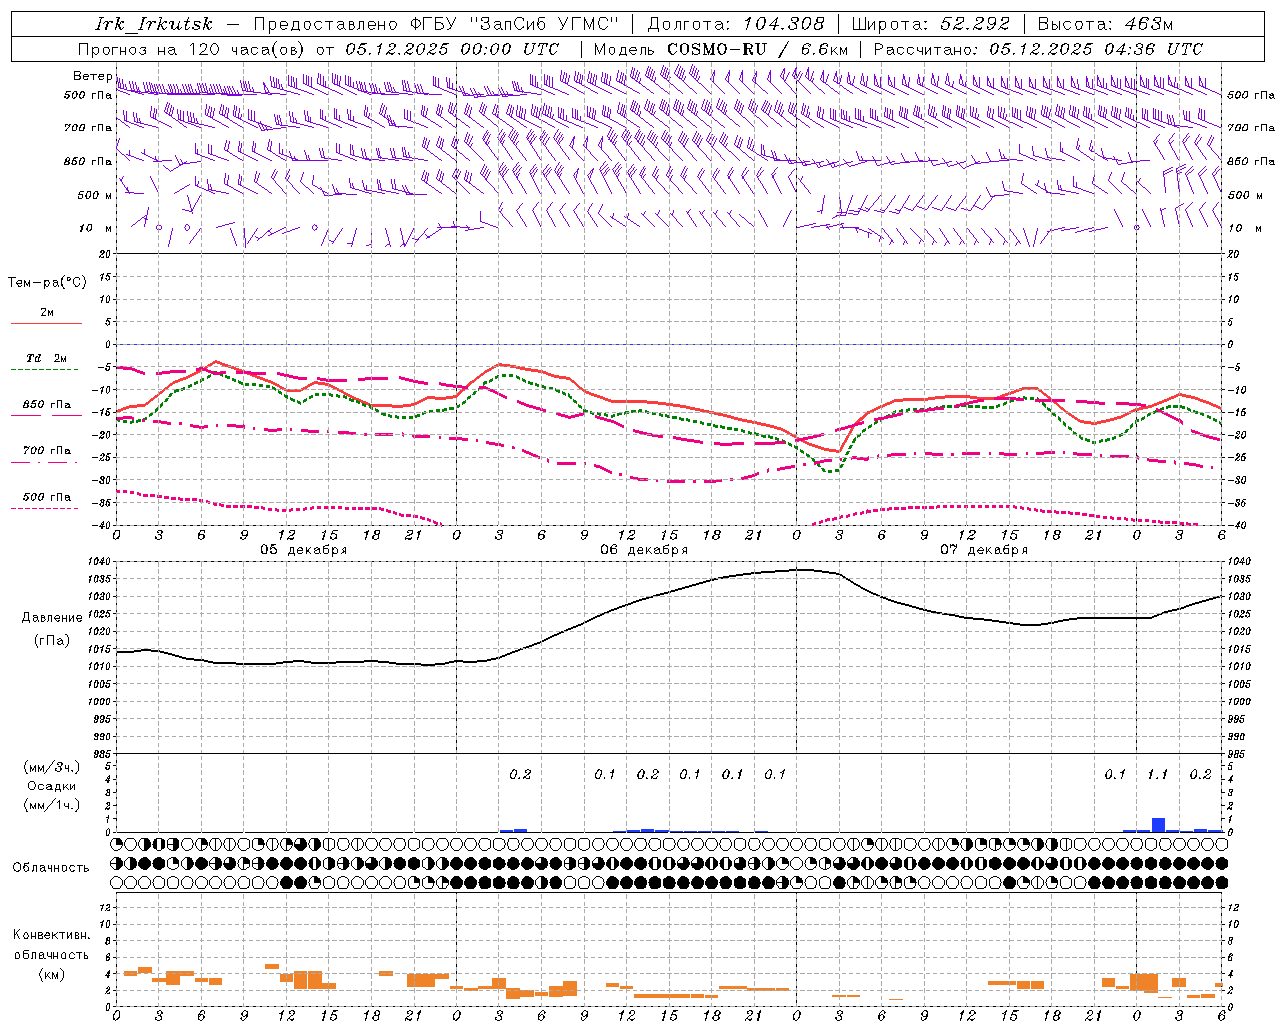Click the 'Давление' pressure chart label
1280x1024 pixels.
(50, 618)
